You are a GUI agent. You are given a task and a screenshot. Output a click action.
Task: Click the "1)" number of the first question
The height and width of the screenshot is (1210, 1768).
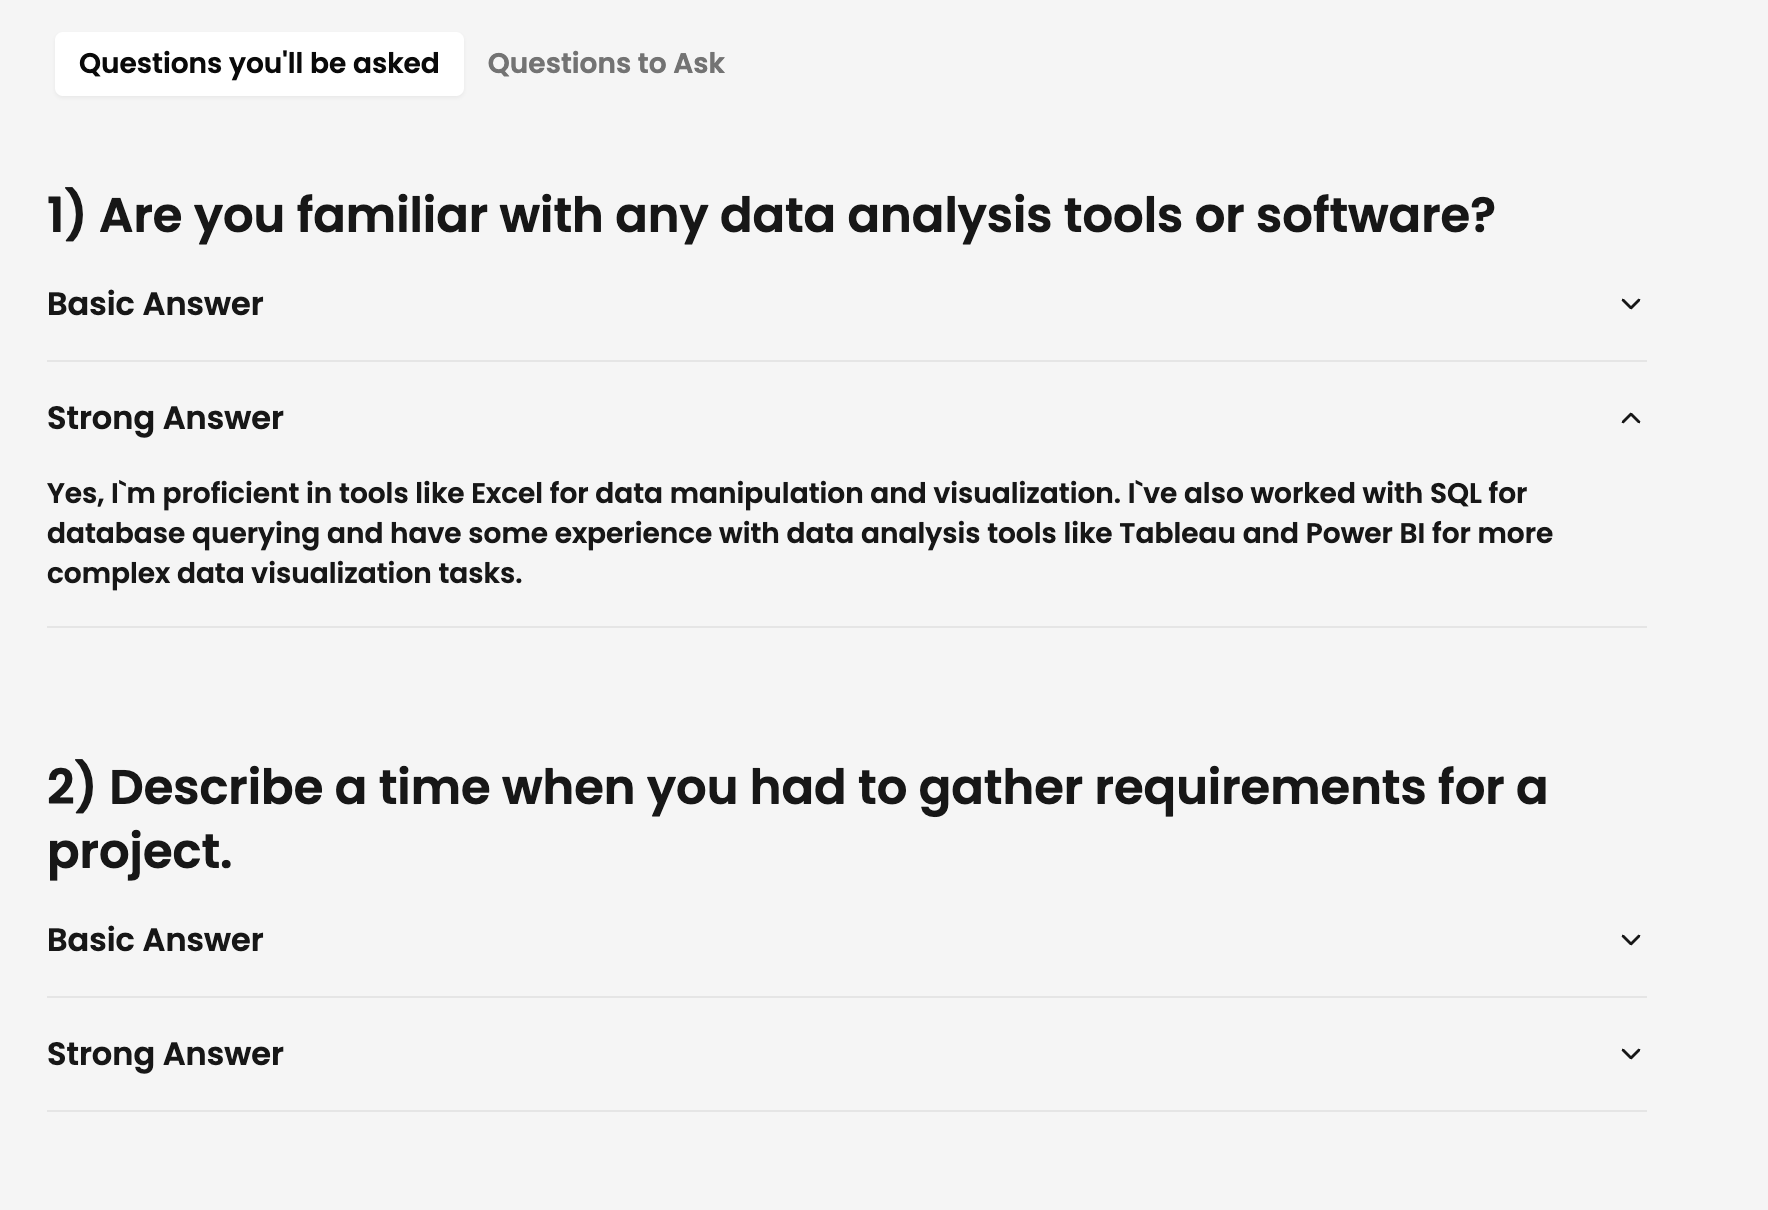click(66, 215)
